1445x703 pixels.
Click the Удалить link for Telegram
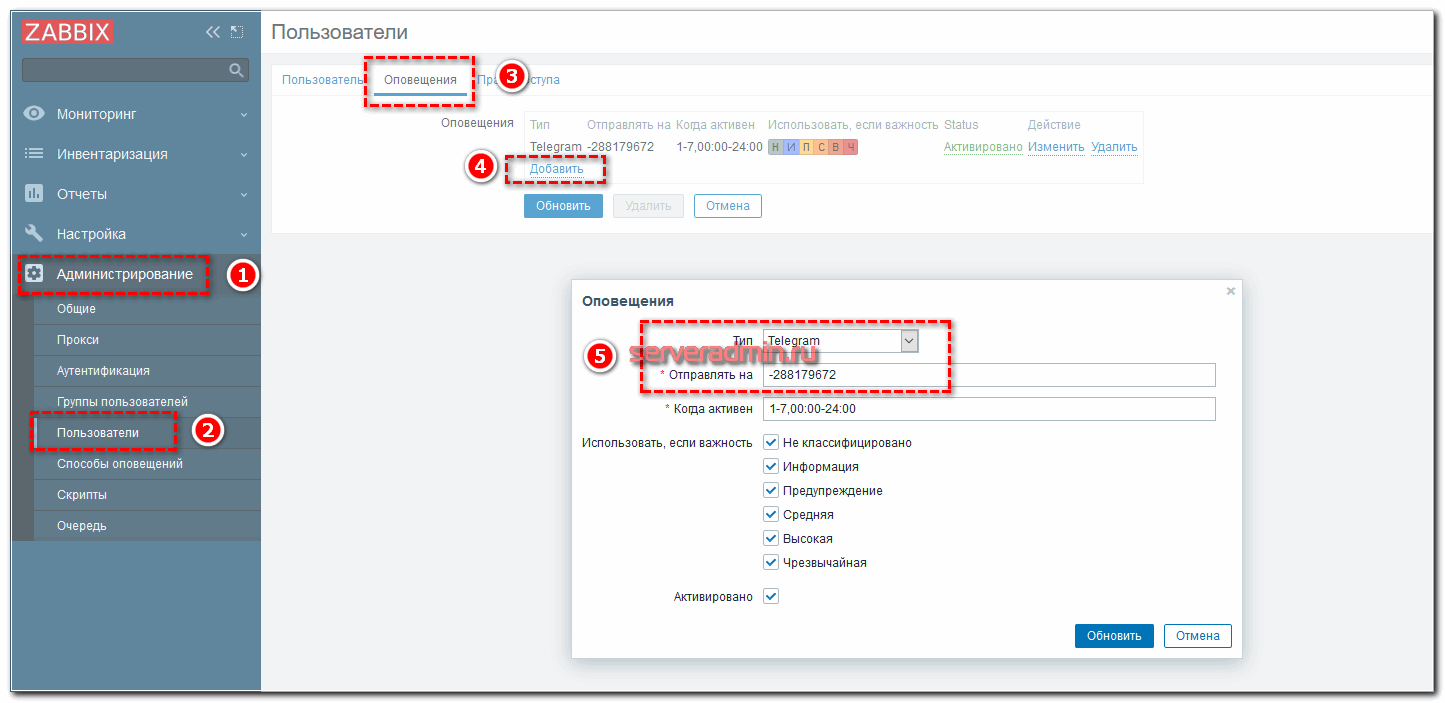(x=1114, y=147)
